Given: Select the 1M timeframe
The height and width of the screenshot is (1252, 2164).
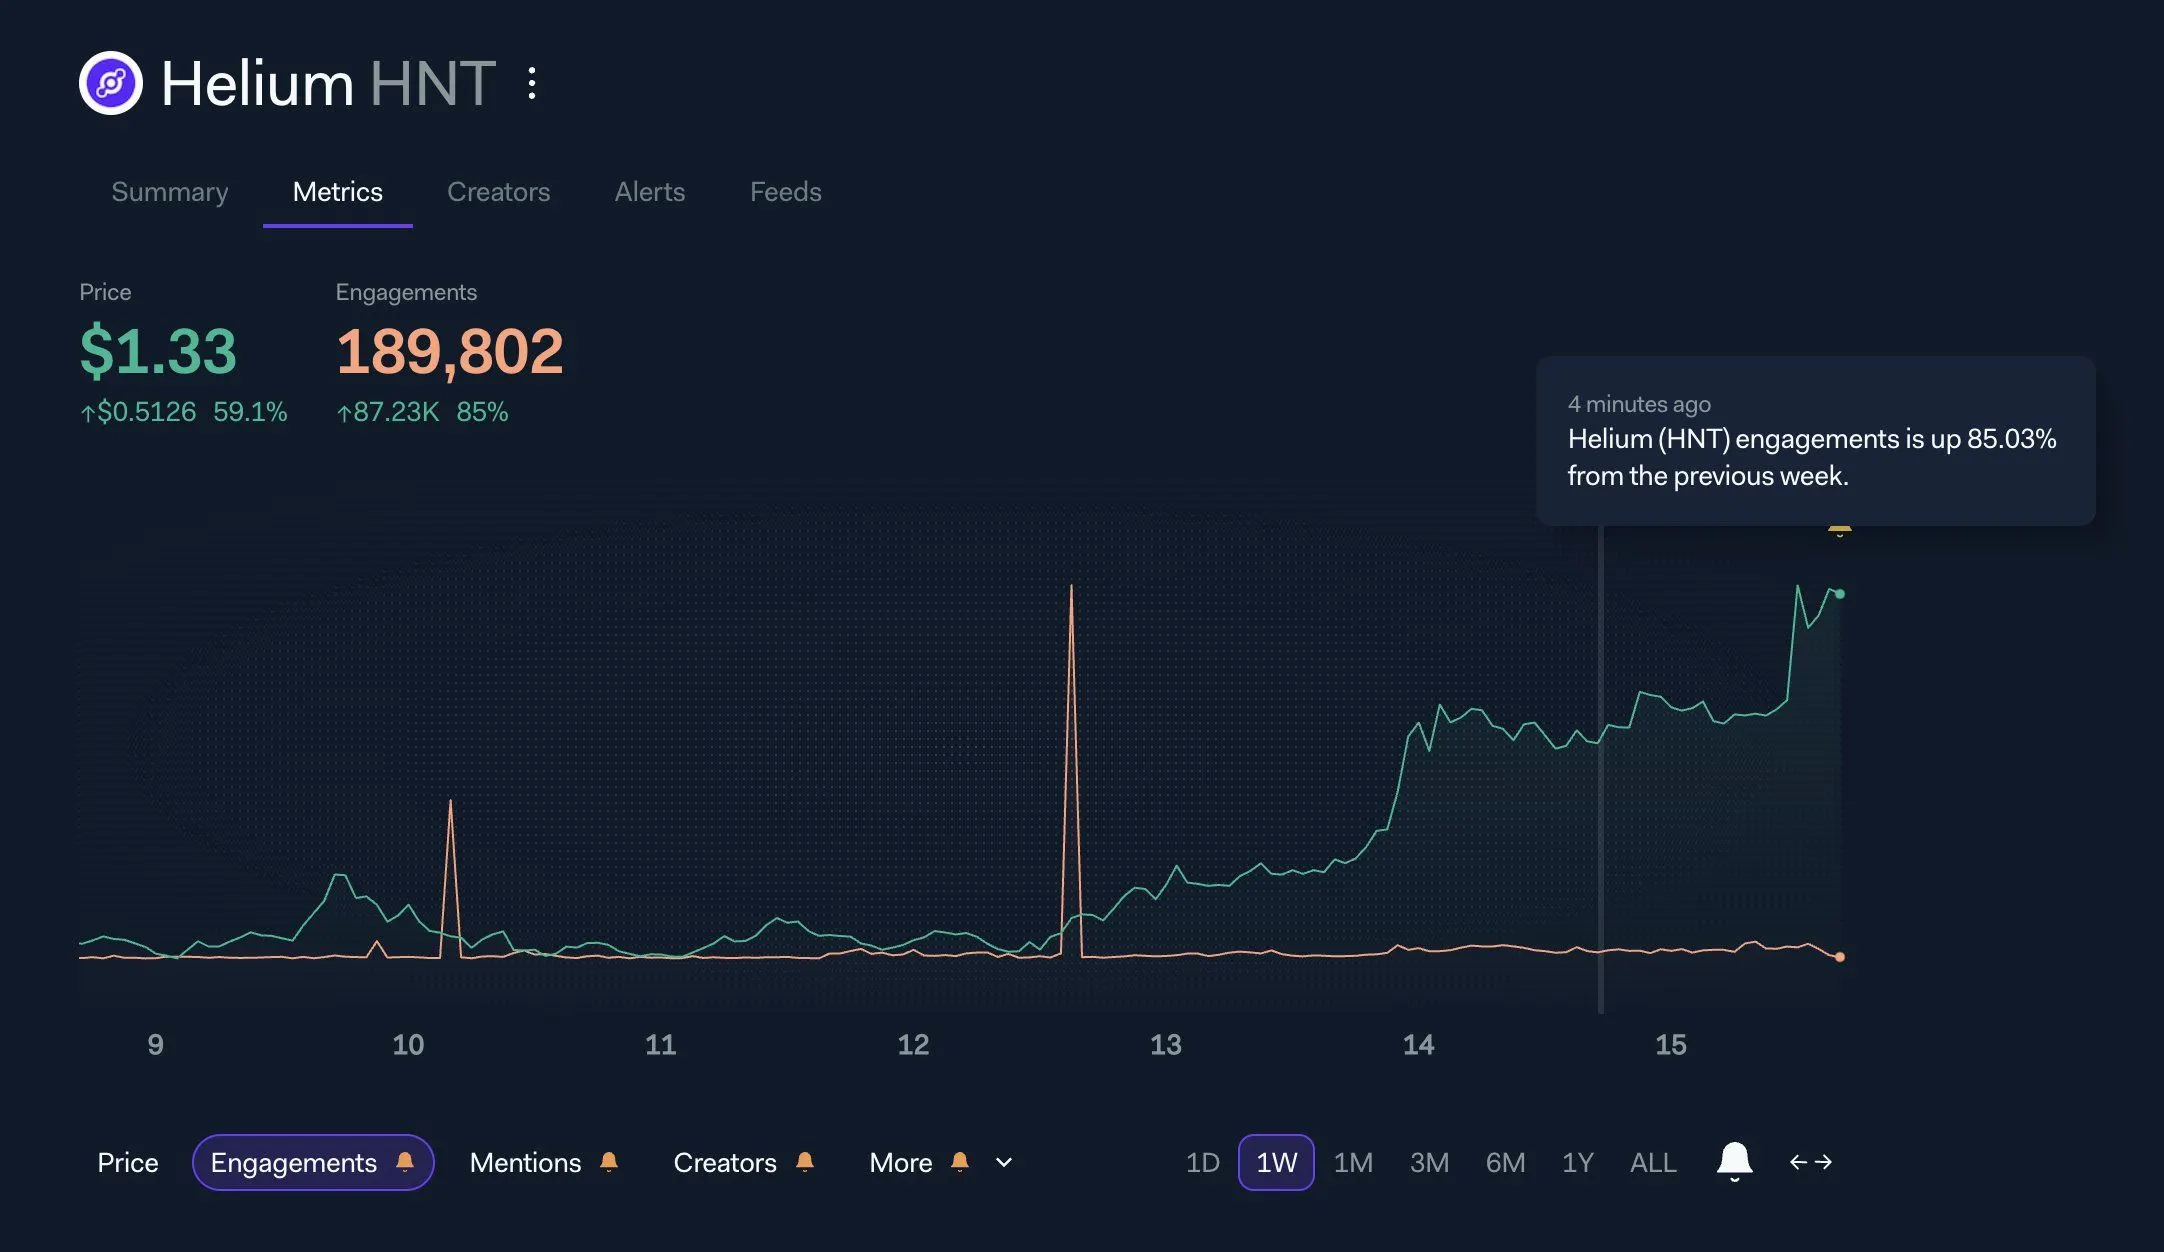Looking at the screenshot, I should [x=1354, y=1162].
